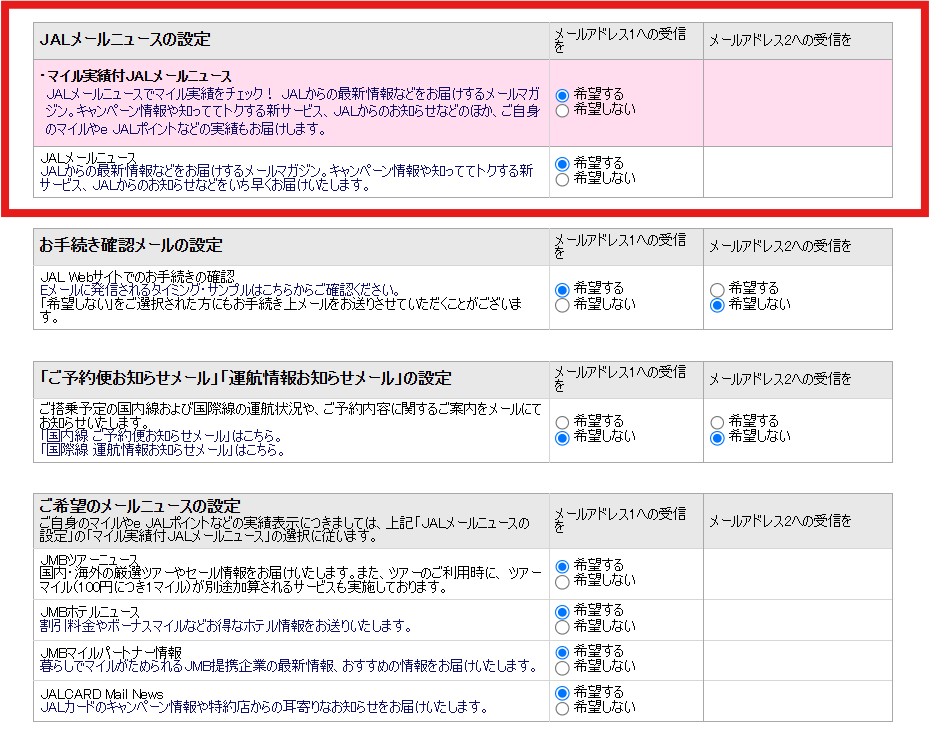This screenshot has height=738, width=947.
Task: Opt out of JMBホテルニュース with 希望しない
Action: coord(562,627)
